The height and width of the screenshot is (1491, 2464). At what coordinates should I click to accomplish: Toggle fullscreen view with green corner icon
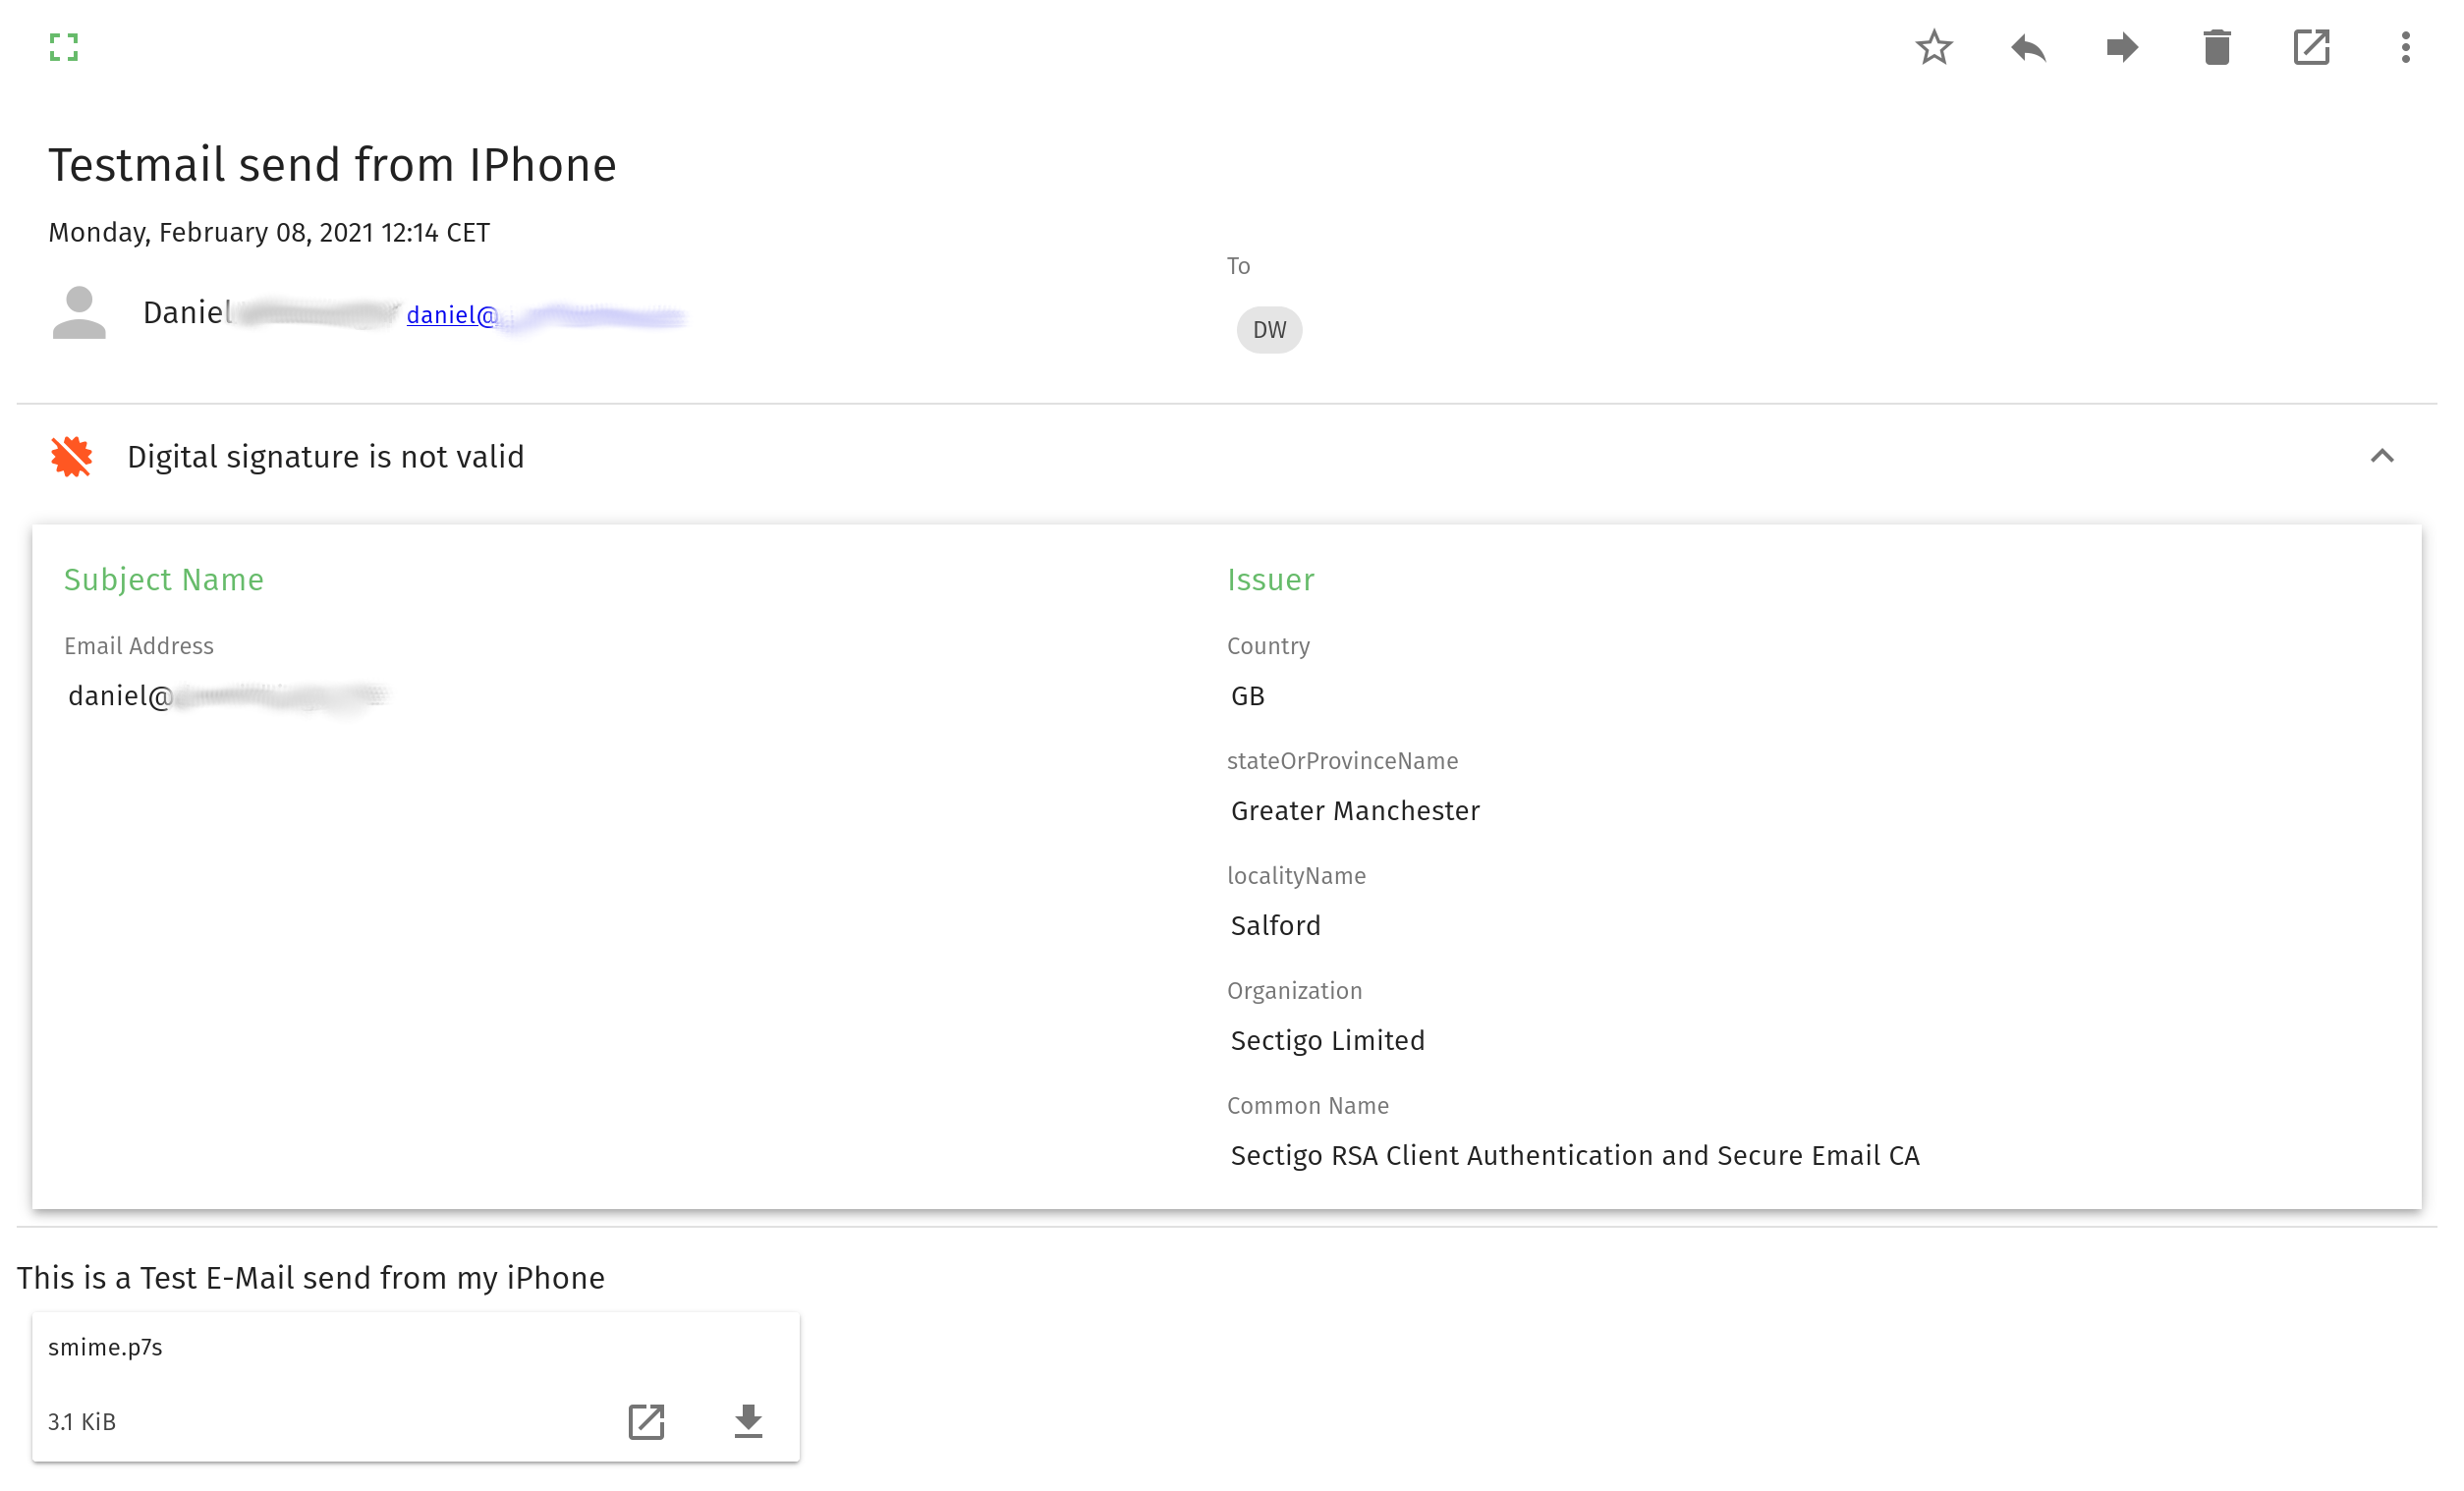coord(64,47)
